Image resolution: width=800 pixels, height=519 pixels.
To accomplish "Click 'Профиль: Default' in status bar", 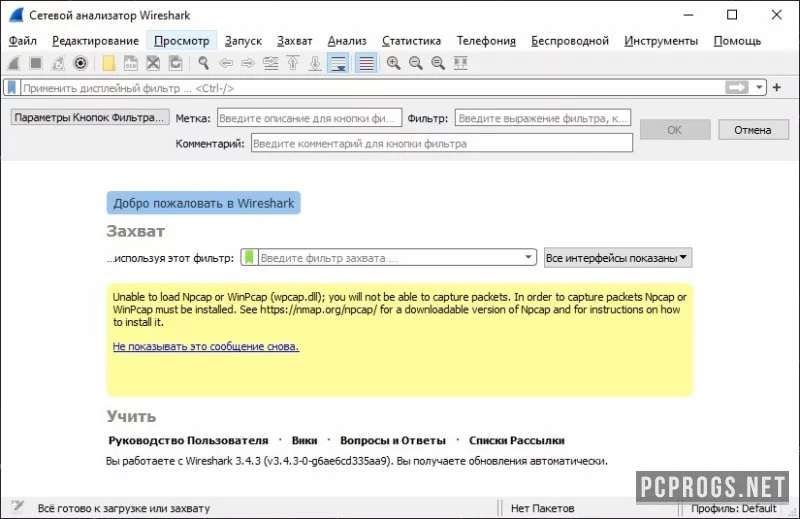I will [x=733, y=508].
